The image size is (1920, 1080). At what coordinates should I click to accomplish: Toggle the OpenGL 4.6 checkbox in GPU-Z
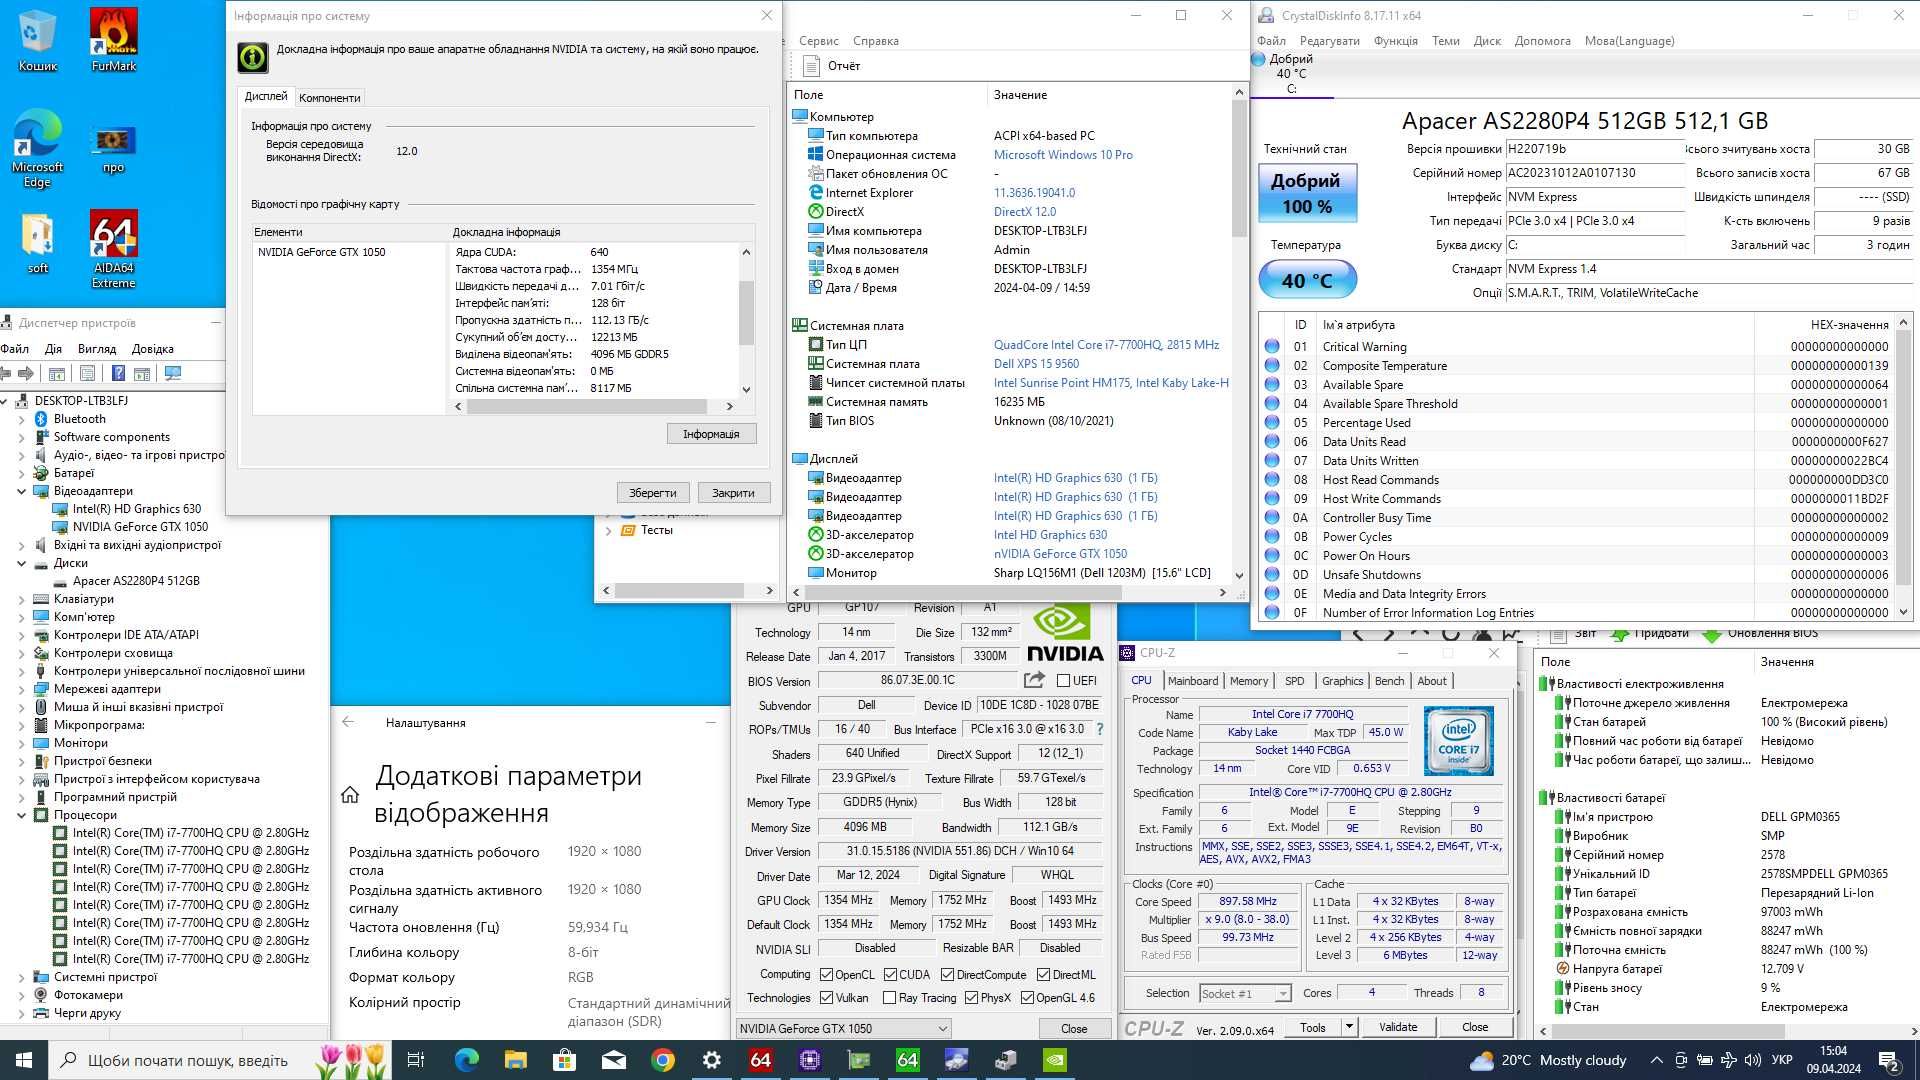point(1026,998)
